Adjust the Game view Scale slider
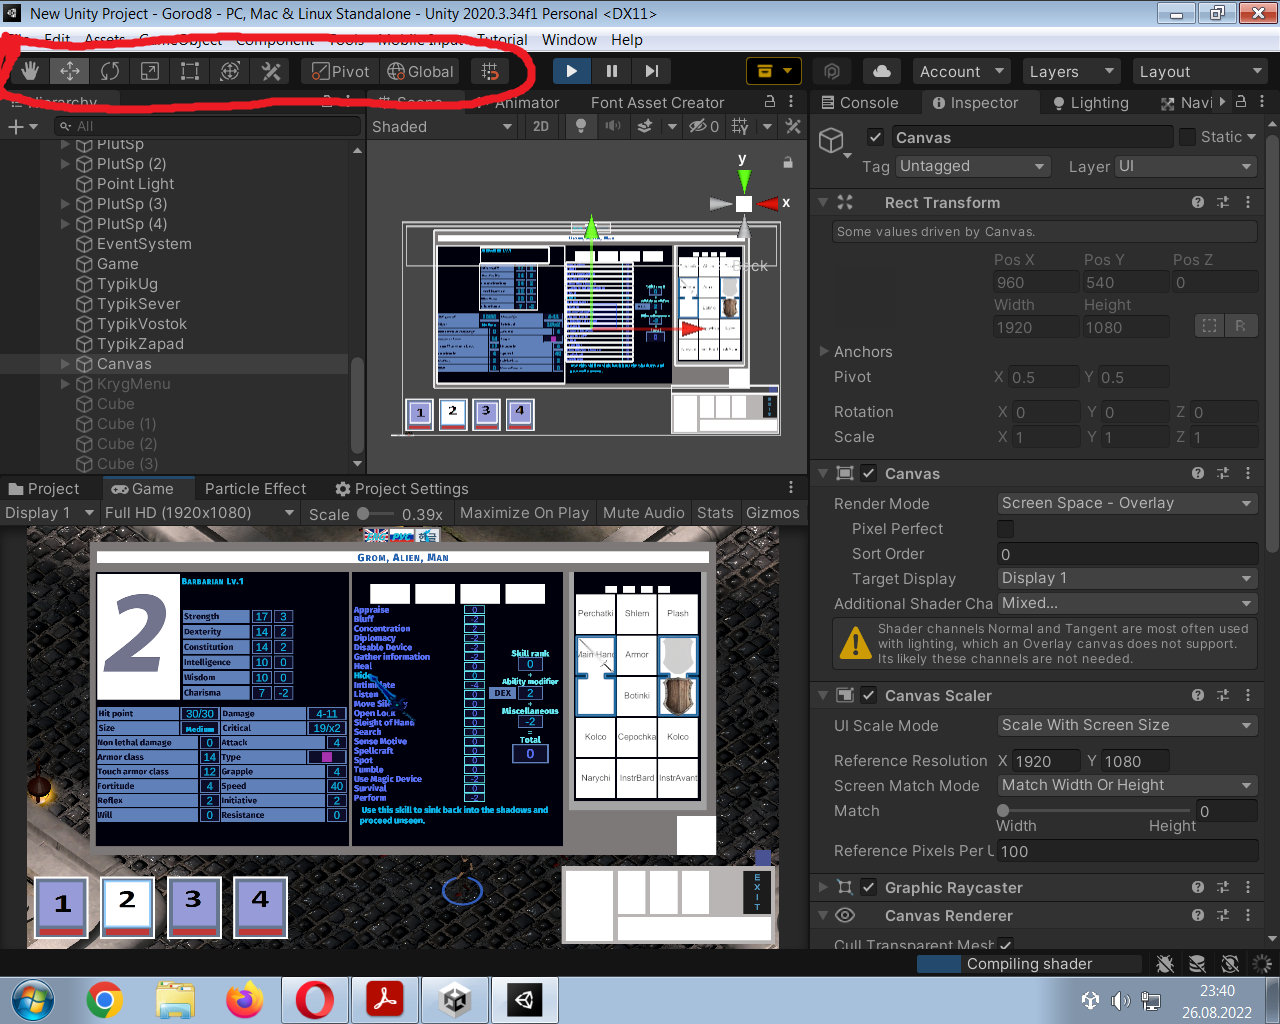This screenshot has height=1024, width=1280. (375, 513)
